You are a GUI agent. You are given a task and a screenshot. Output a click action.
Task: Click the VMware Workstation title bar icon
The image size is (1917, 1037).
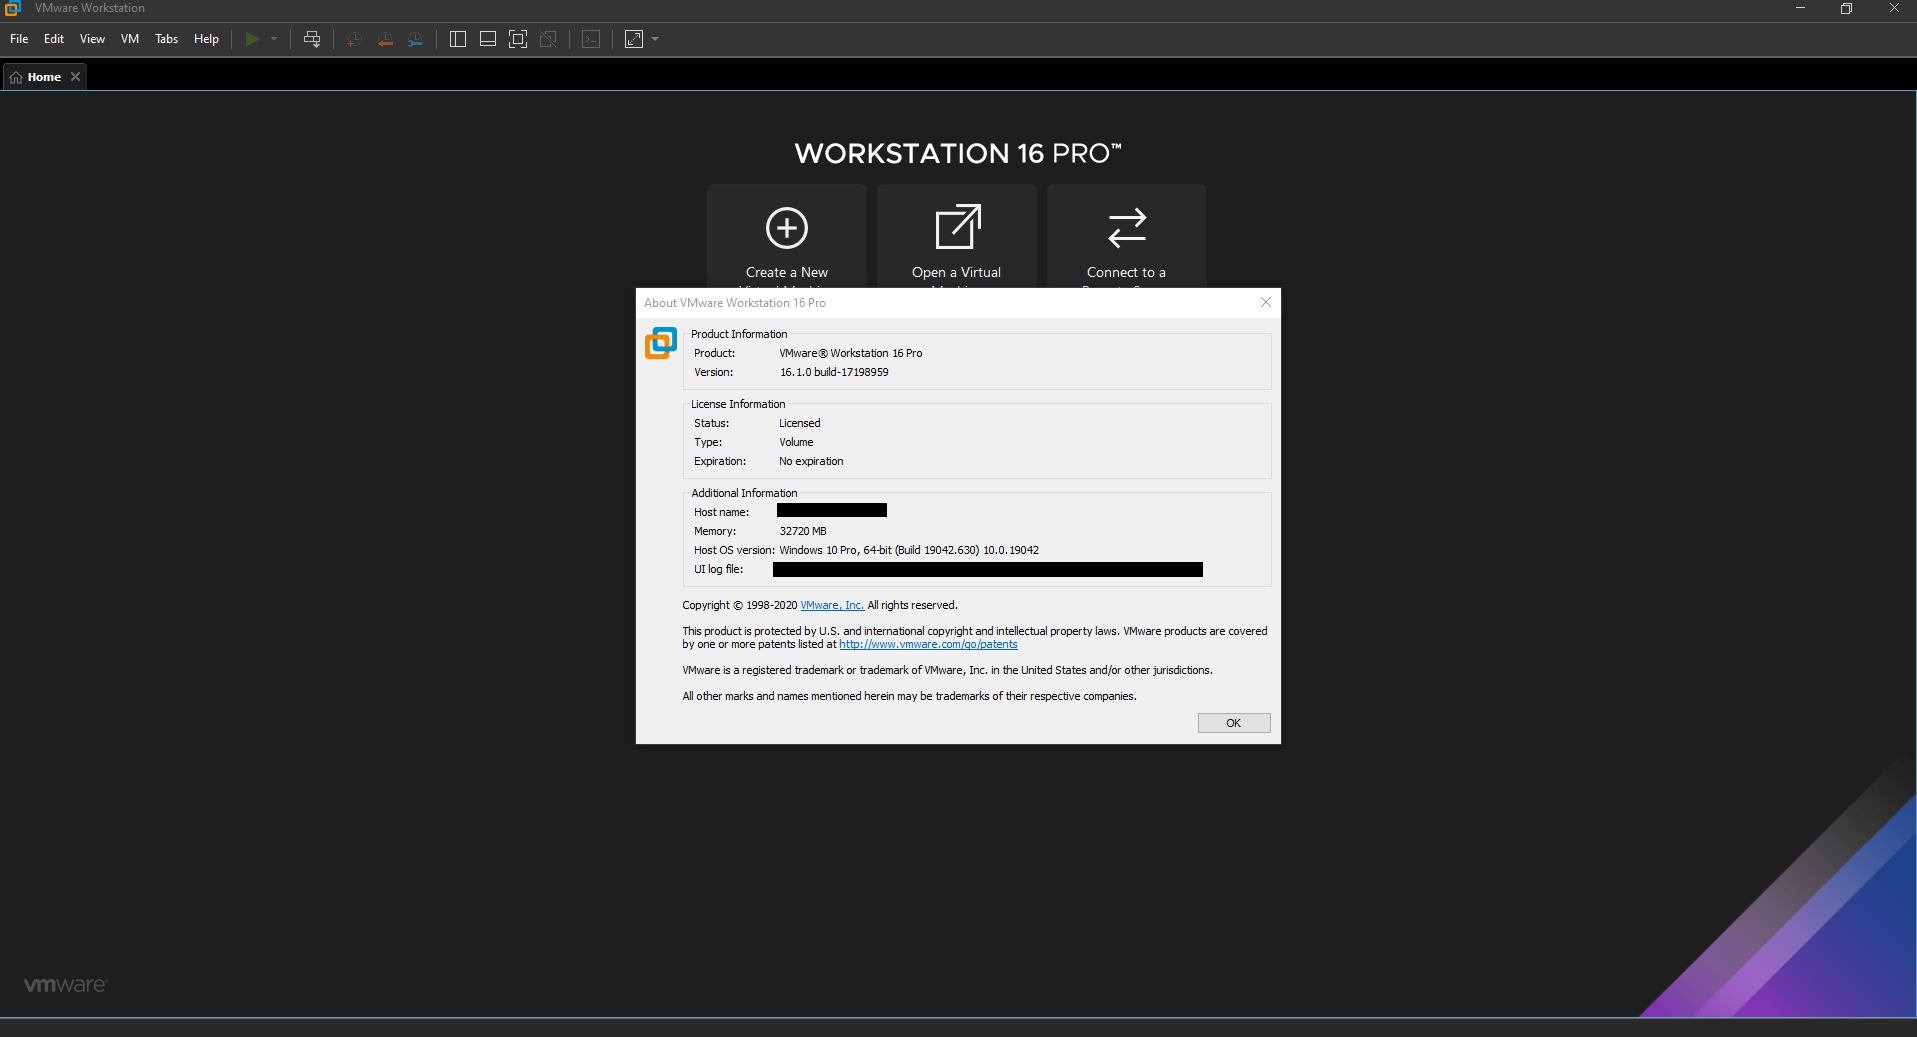coord(13,8)
